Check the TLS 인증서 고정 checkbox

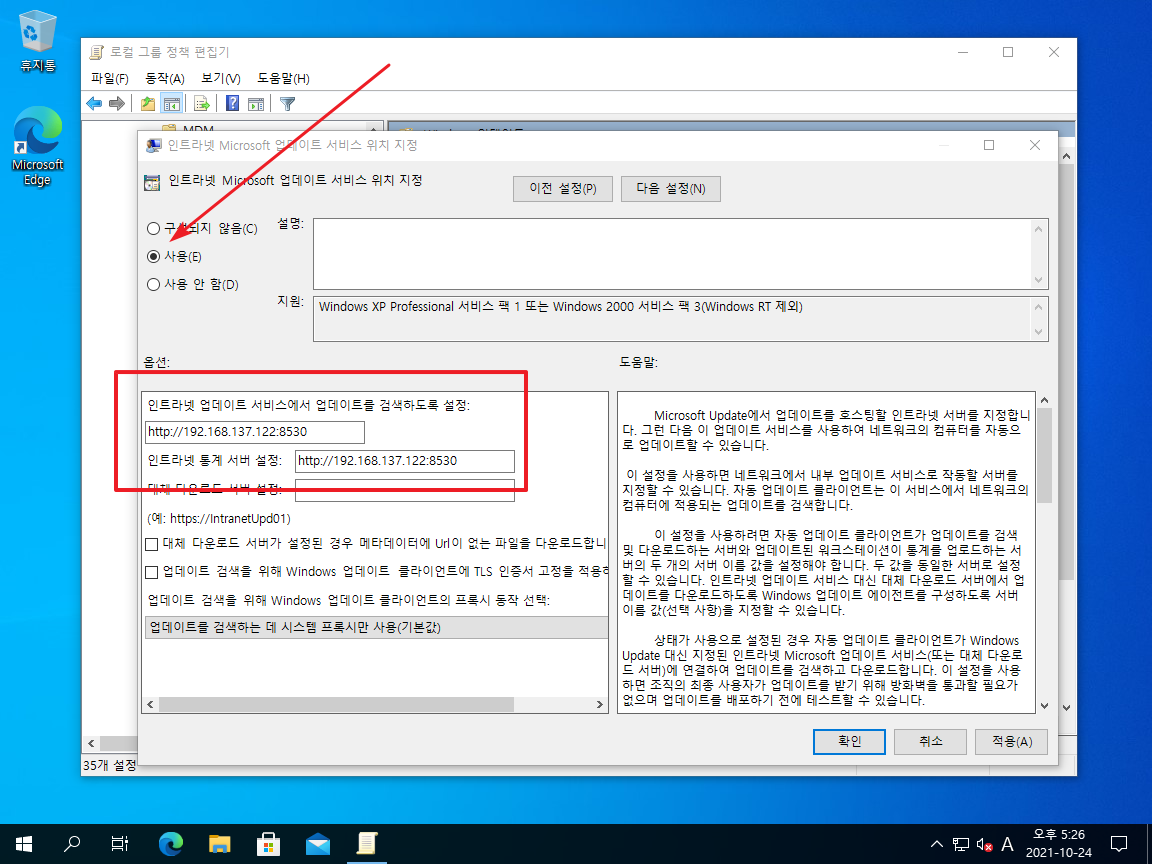151,572
